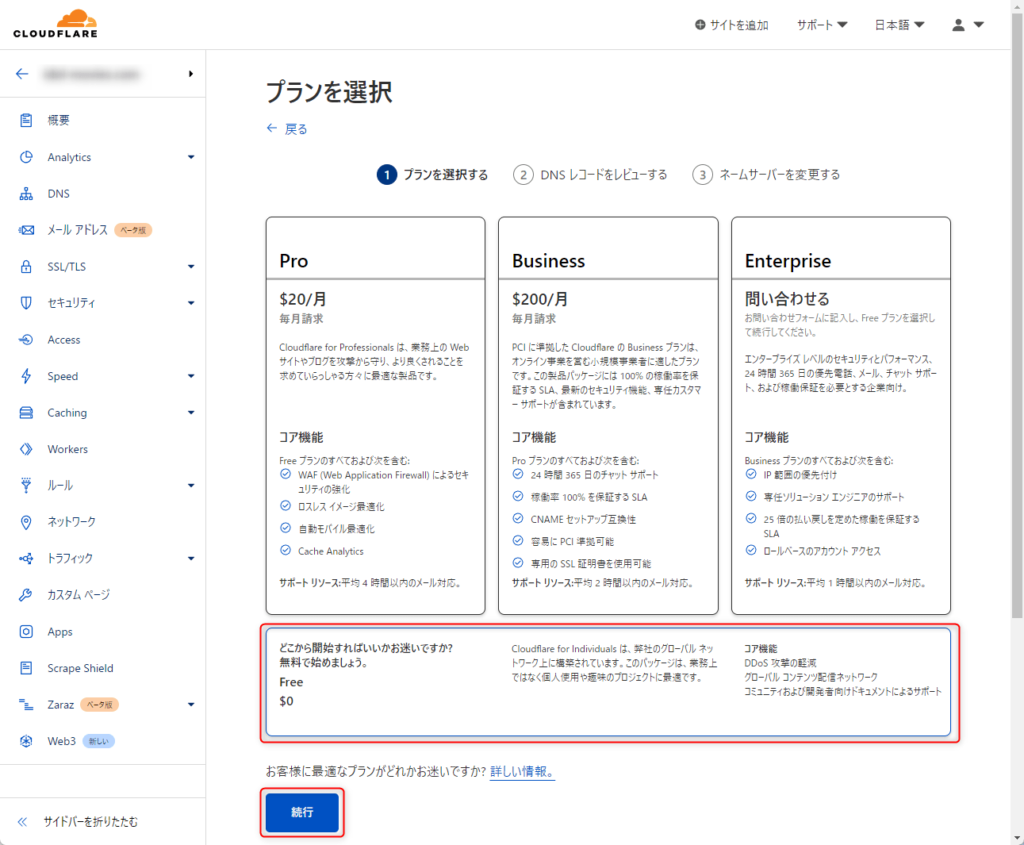Image resolution: width=1024 pixels, height=845 pixels.
Task: Expand the ルール submenu arrow
Action: click(x=191, y=485)
